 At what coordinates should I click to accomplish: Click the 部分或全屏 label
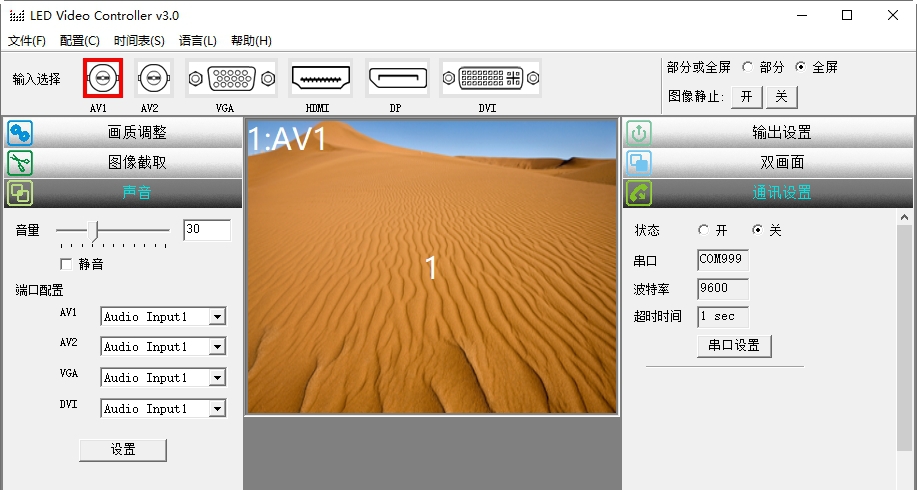(699, 67)
